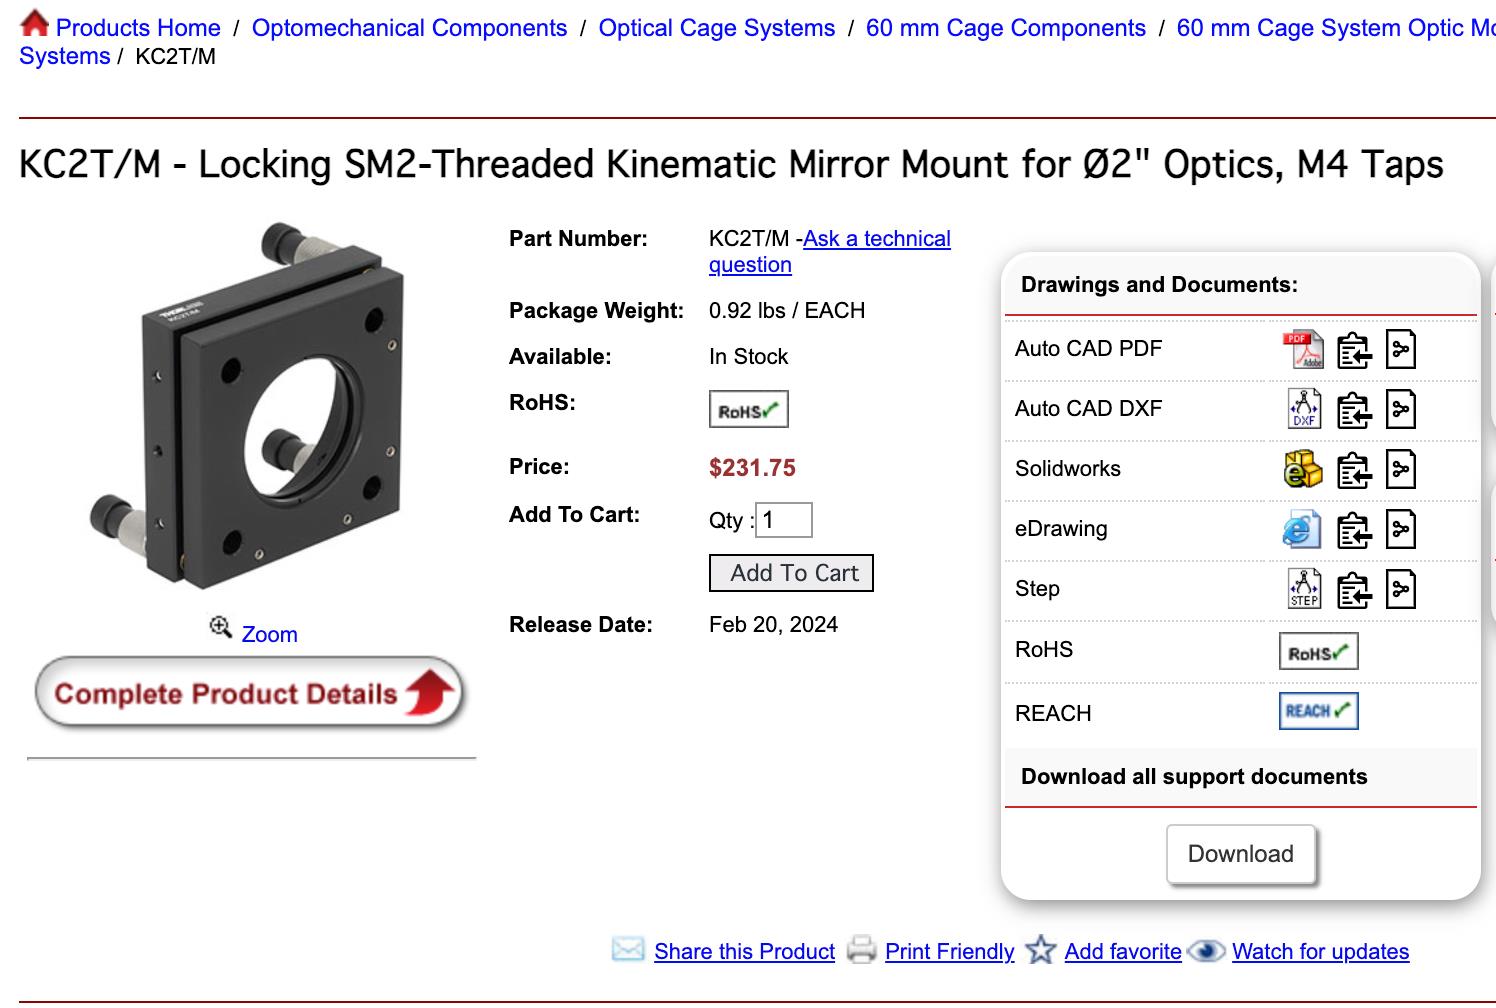Click the Drawings and Documents heading
The image size is (1496, 1008).
pos(1159,285)
